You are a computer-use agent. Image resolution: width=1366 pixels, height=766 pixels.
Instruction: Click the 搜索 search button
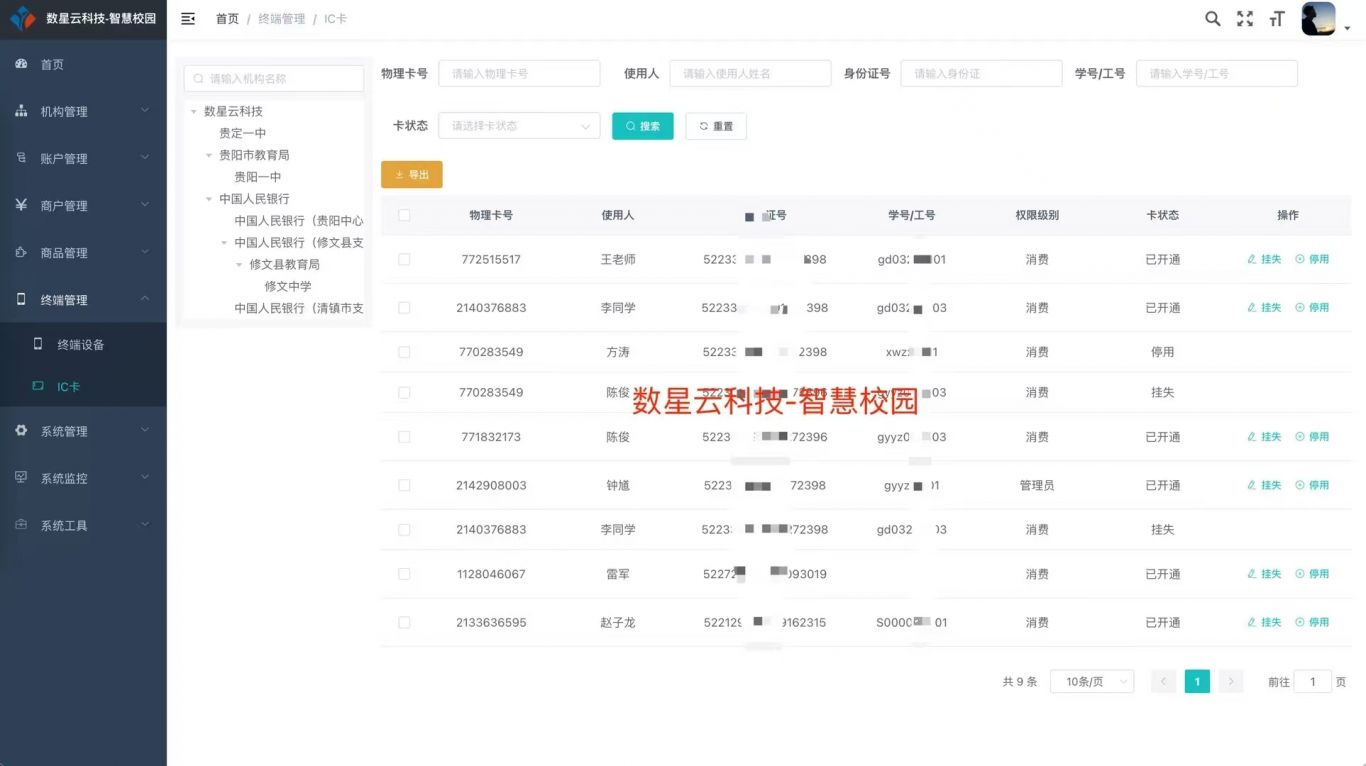(x=643, y=126)
